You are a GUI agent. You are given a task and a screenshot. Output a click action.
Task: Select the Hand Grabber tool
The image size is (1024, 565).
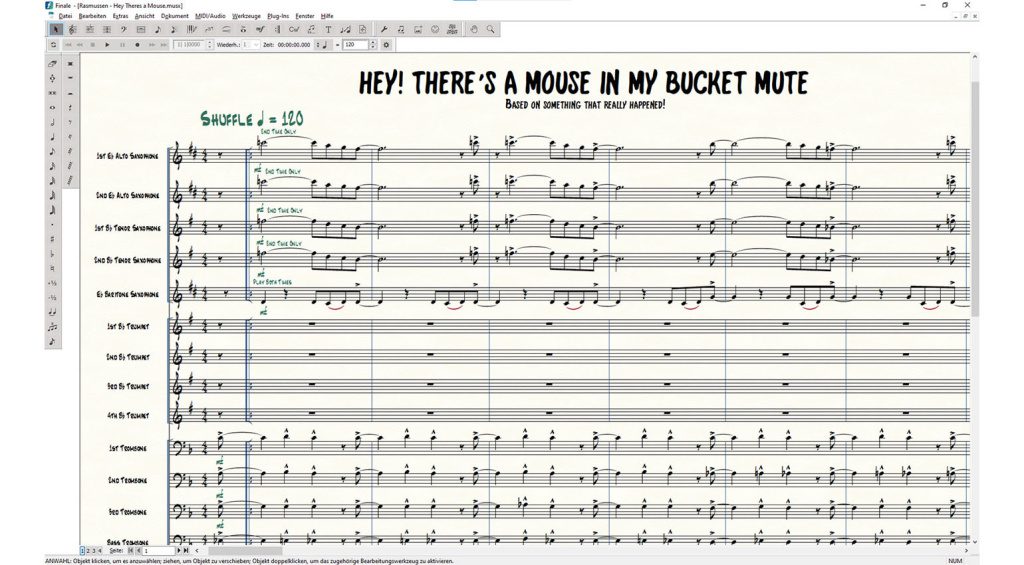473,29
